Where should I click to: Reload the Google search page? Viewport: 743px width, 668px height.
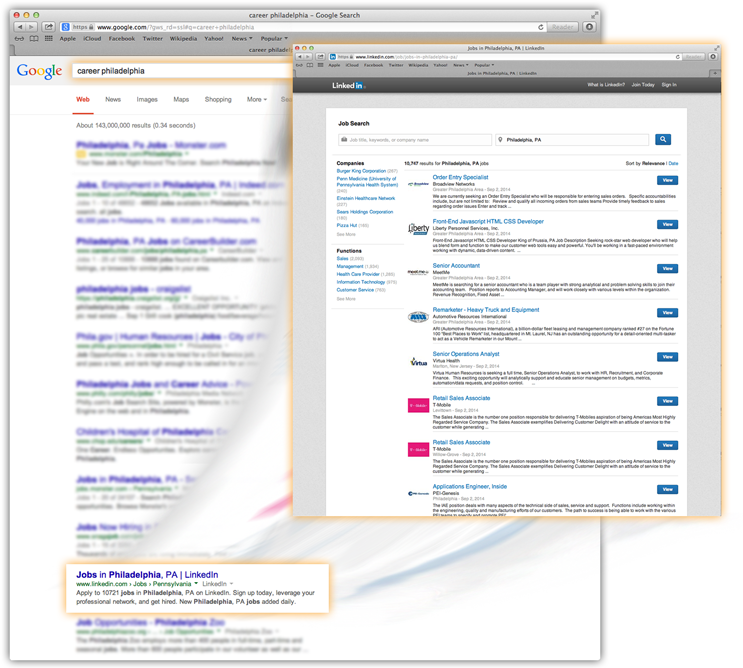tap(541, 27)
